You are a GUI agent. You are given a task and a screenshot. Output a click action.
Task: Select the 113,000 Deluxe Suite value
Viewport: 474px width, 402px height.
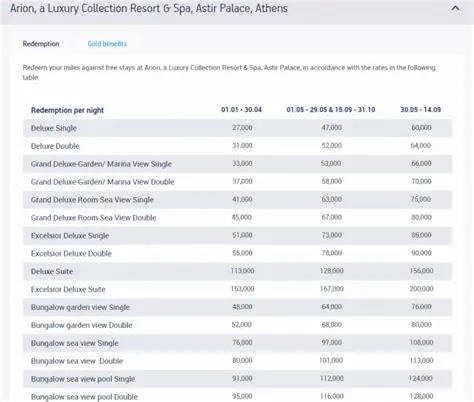[x=242, y=271]
